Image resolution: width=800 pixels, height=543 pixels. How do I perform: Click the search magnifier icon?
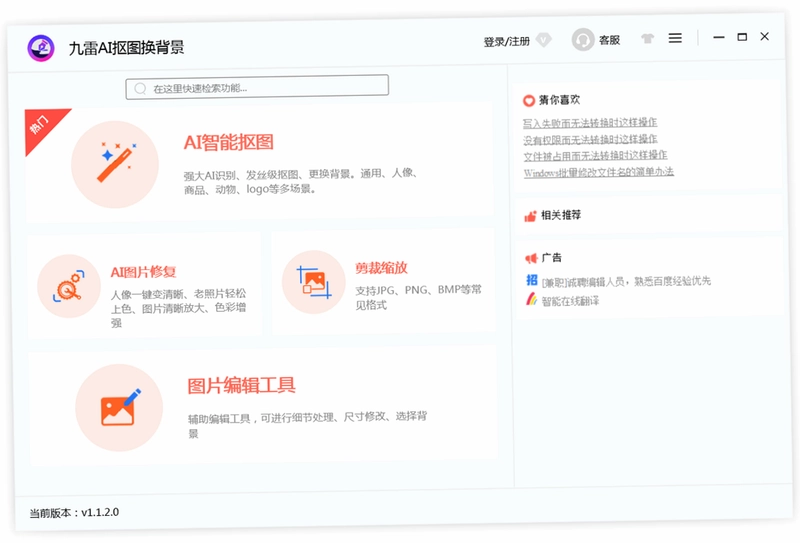click(x=140, y=89)
